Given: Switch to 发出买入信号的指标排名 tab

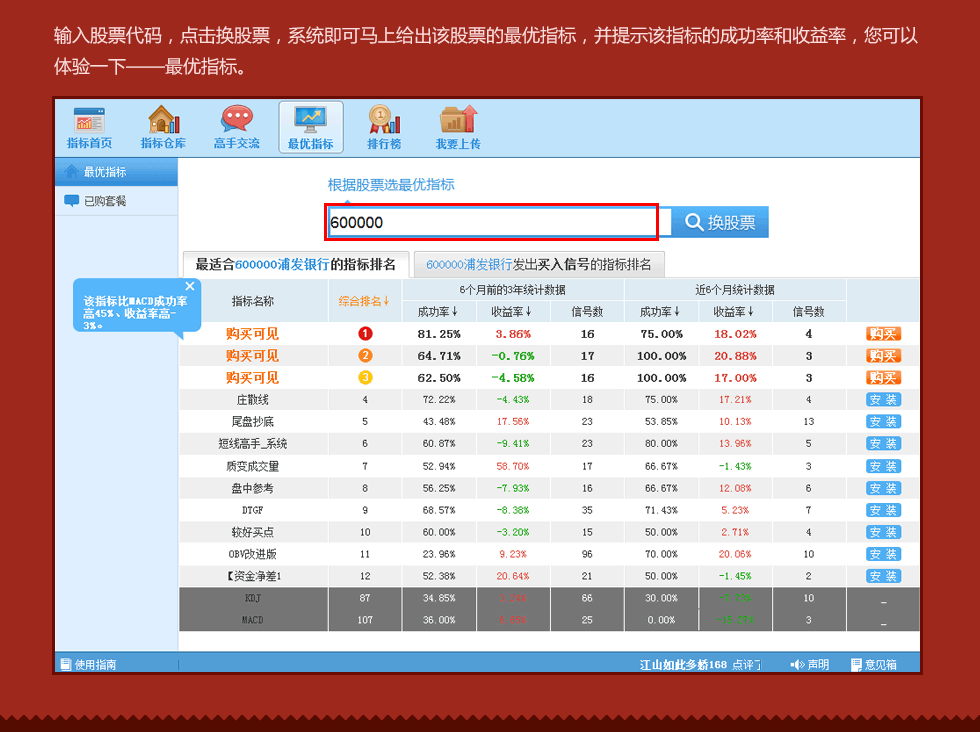Looking at the screenshot, I should [x=539, y=265].
